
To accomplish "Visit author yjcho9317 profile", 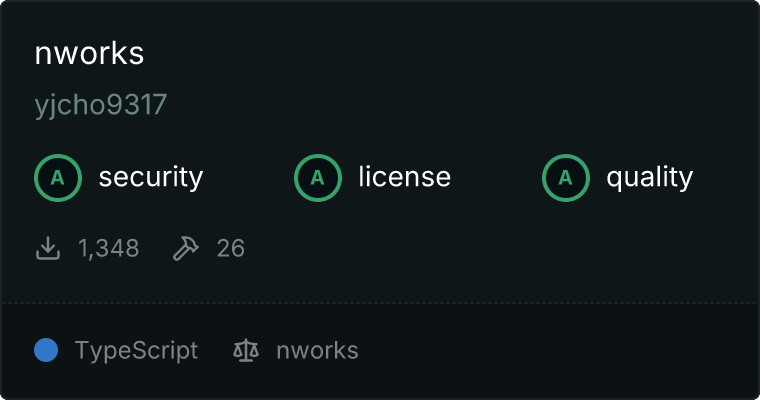I will point(101,105).
